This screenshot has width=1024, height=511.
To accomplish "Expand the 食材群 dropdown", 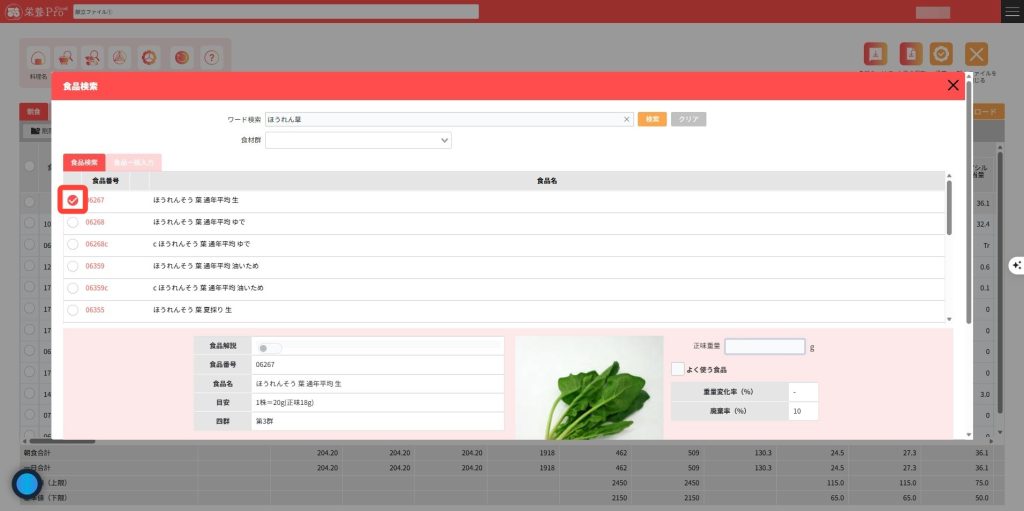I will pos(358,141).
